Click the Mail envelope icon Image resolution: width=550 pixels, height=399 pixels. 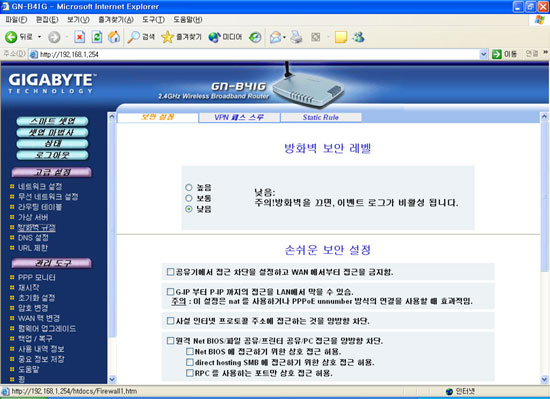pyautogui.click(x=276, y=37)
